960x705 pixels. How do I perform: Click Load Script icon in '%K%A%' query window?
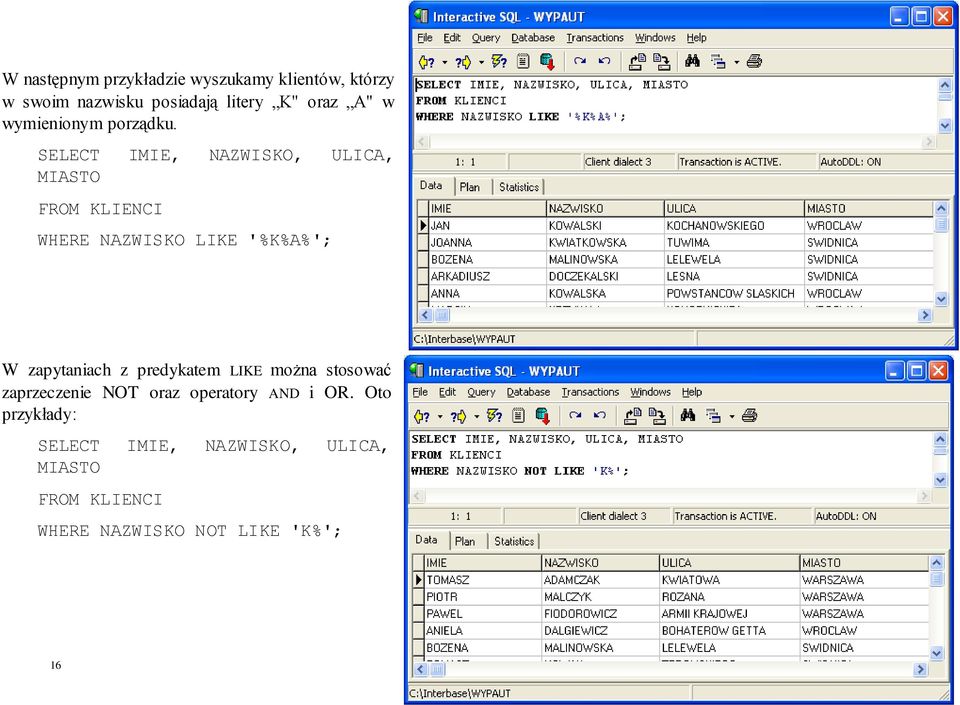click(637, 61)
